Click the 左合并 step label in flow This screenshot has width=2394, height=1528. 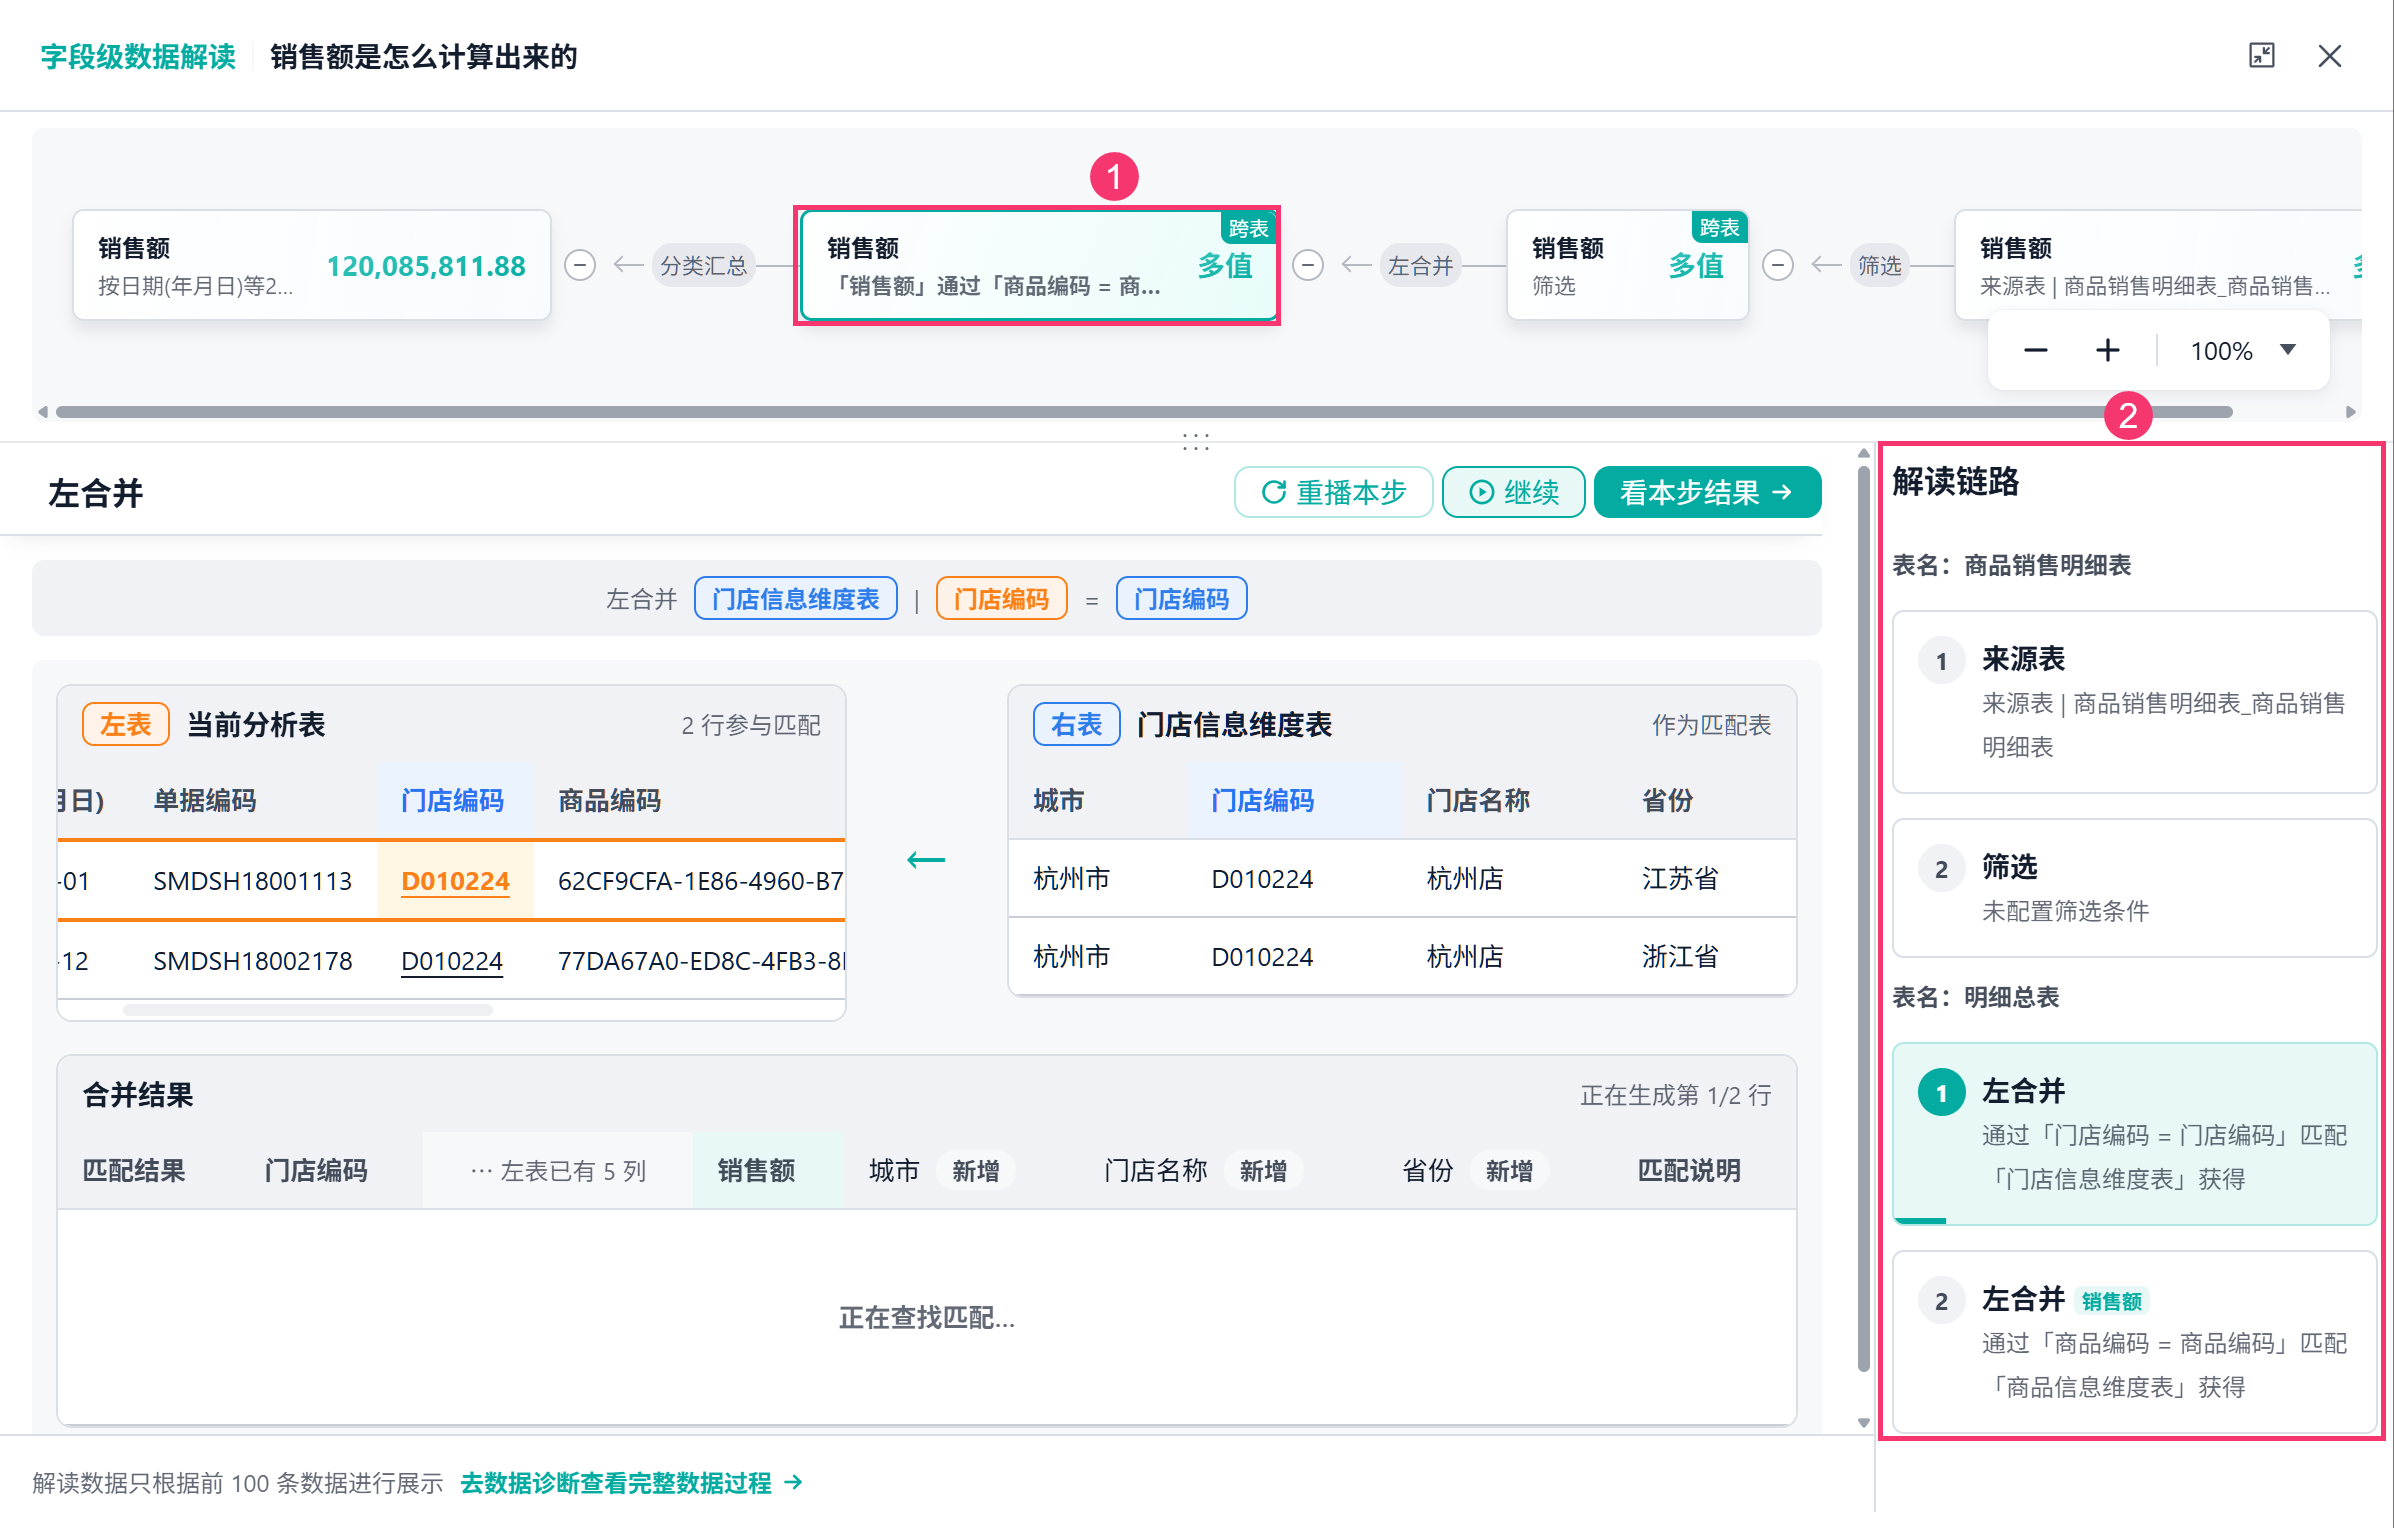pyautogui.click(x=1420, y=265)
